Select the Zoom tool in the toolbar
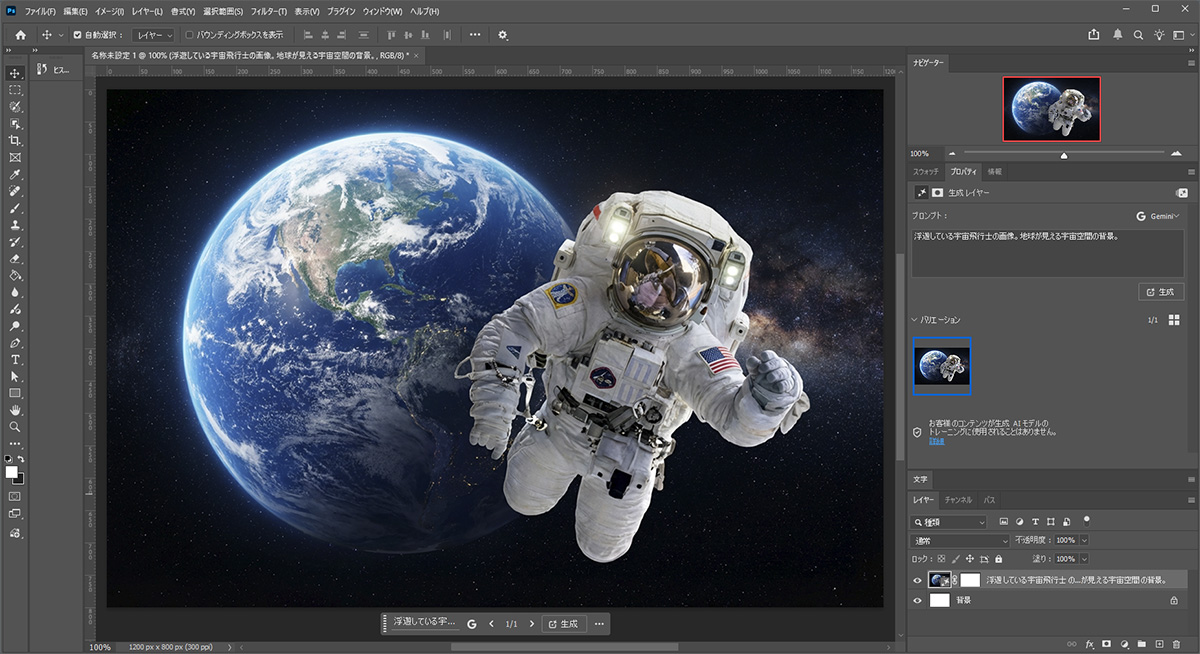The image size is (1200, 654). click(14, 427)
